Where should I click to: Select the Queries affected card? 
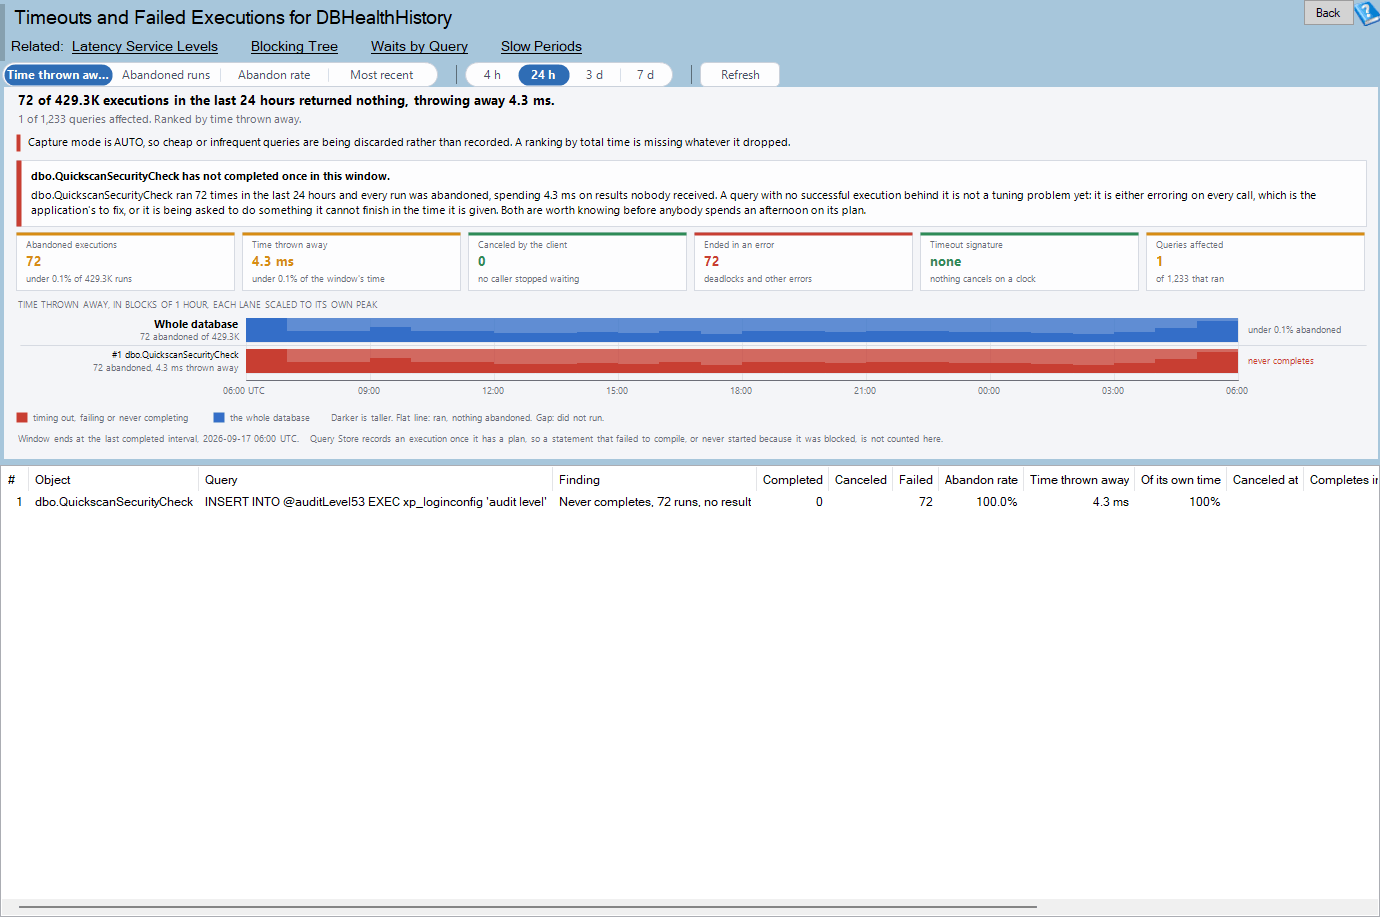pyautogui.click(x=1255, y=262)
